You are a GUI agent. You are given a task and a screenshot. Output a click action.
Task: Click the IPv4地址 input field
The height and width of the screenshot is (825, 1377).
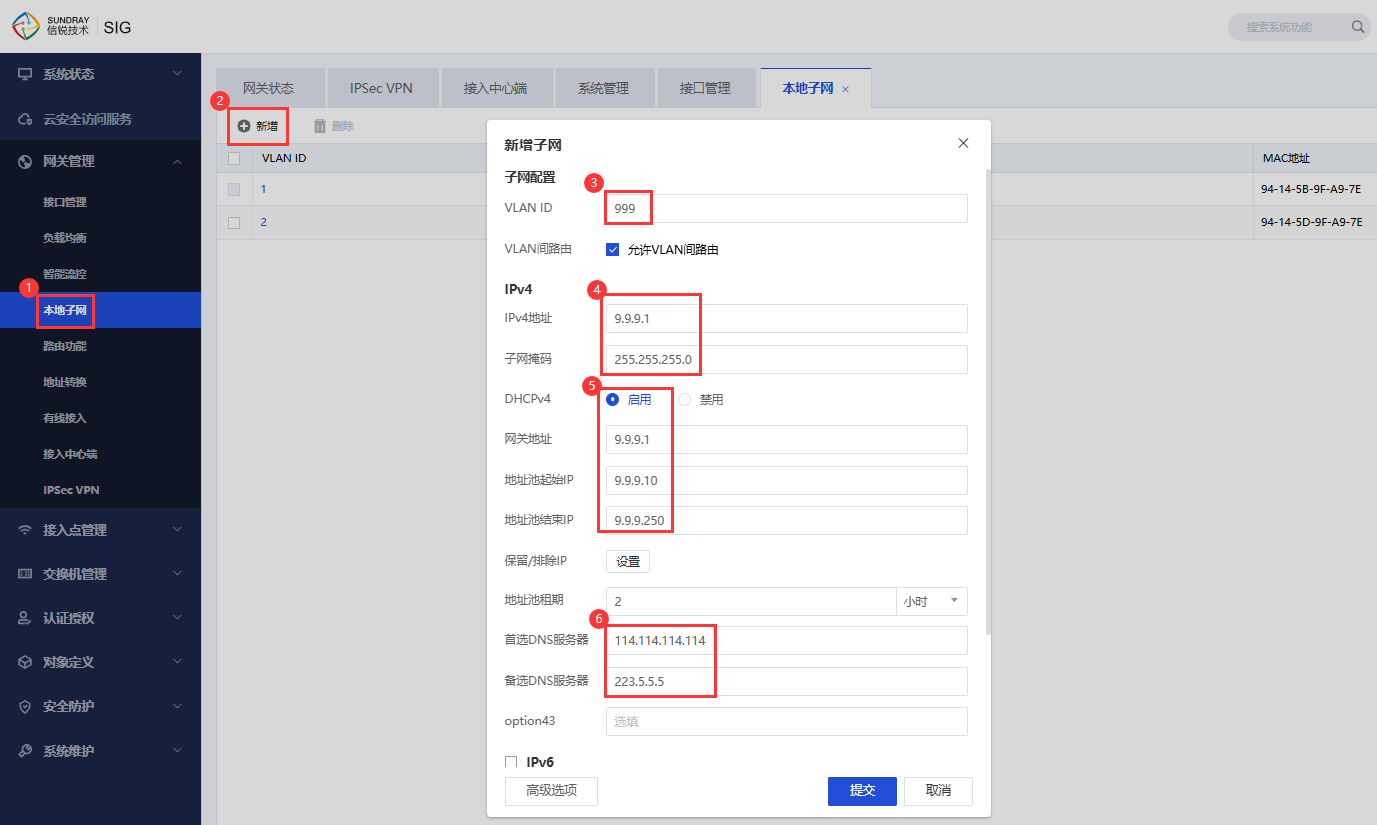[787, 318]
